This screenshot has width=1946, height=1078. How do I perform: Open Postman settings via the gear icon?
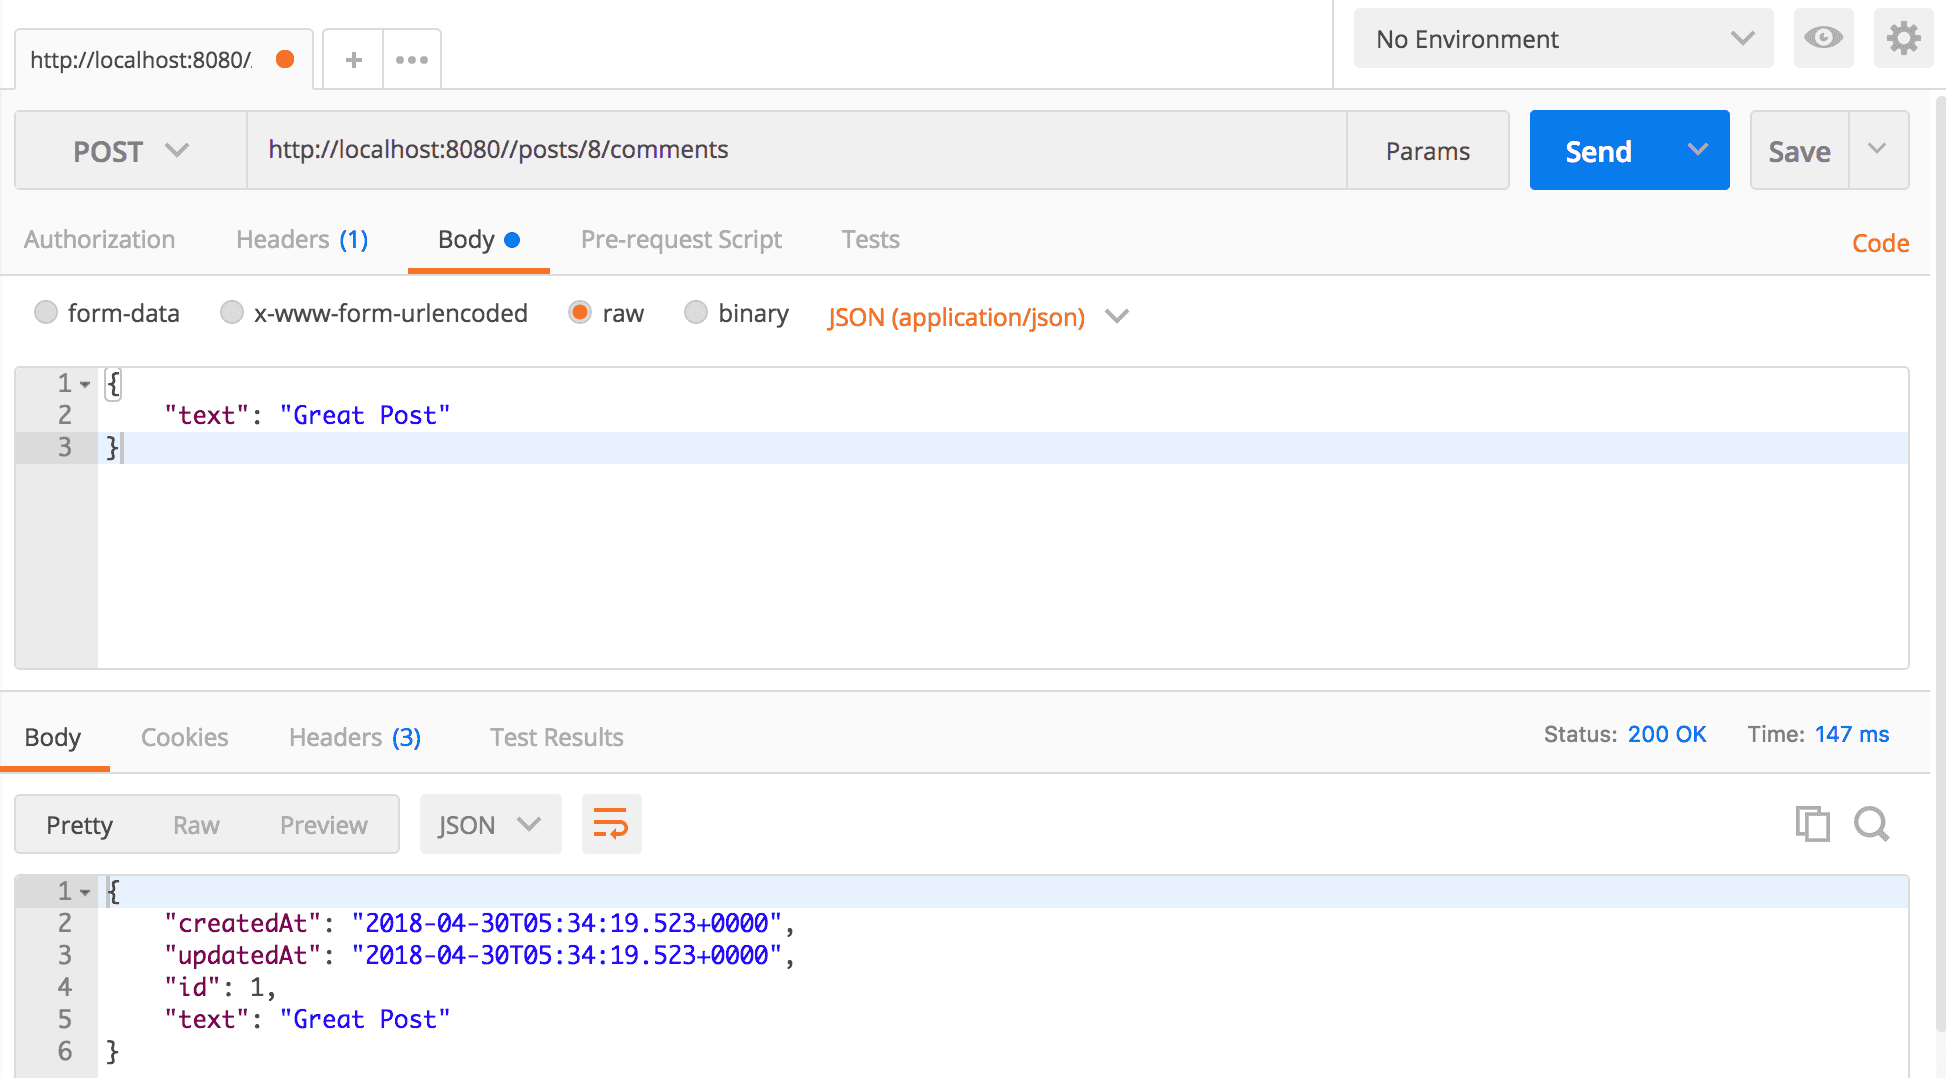point(1903,38)
